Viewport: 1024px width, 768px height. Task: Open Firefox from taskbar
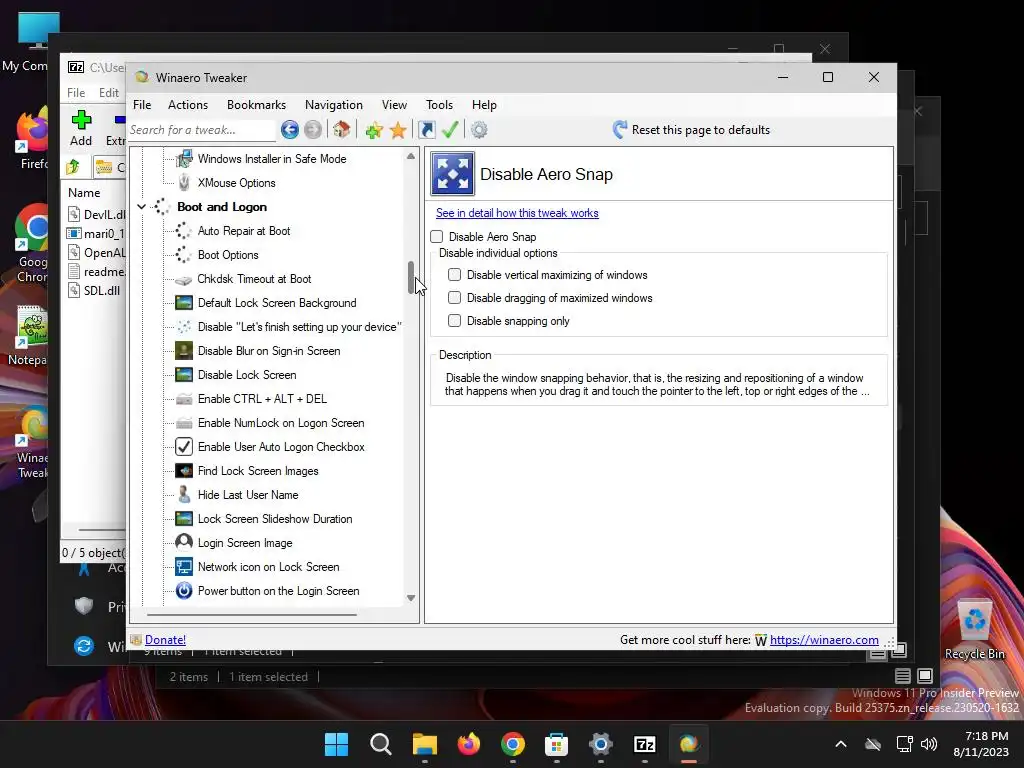tap(468, 744)
